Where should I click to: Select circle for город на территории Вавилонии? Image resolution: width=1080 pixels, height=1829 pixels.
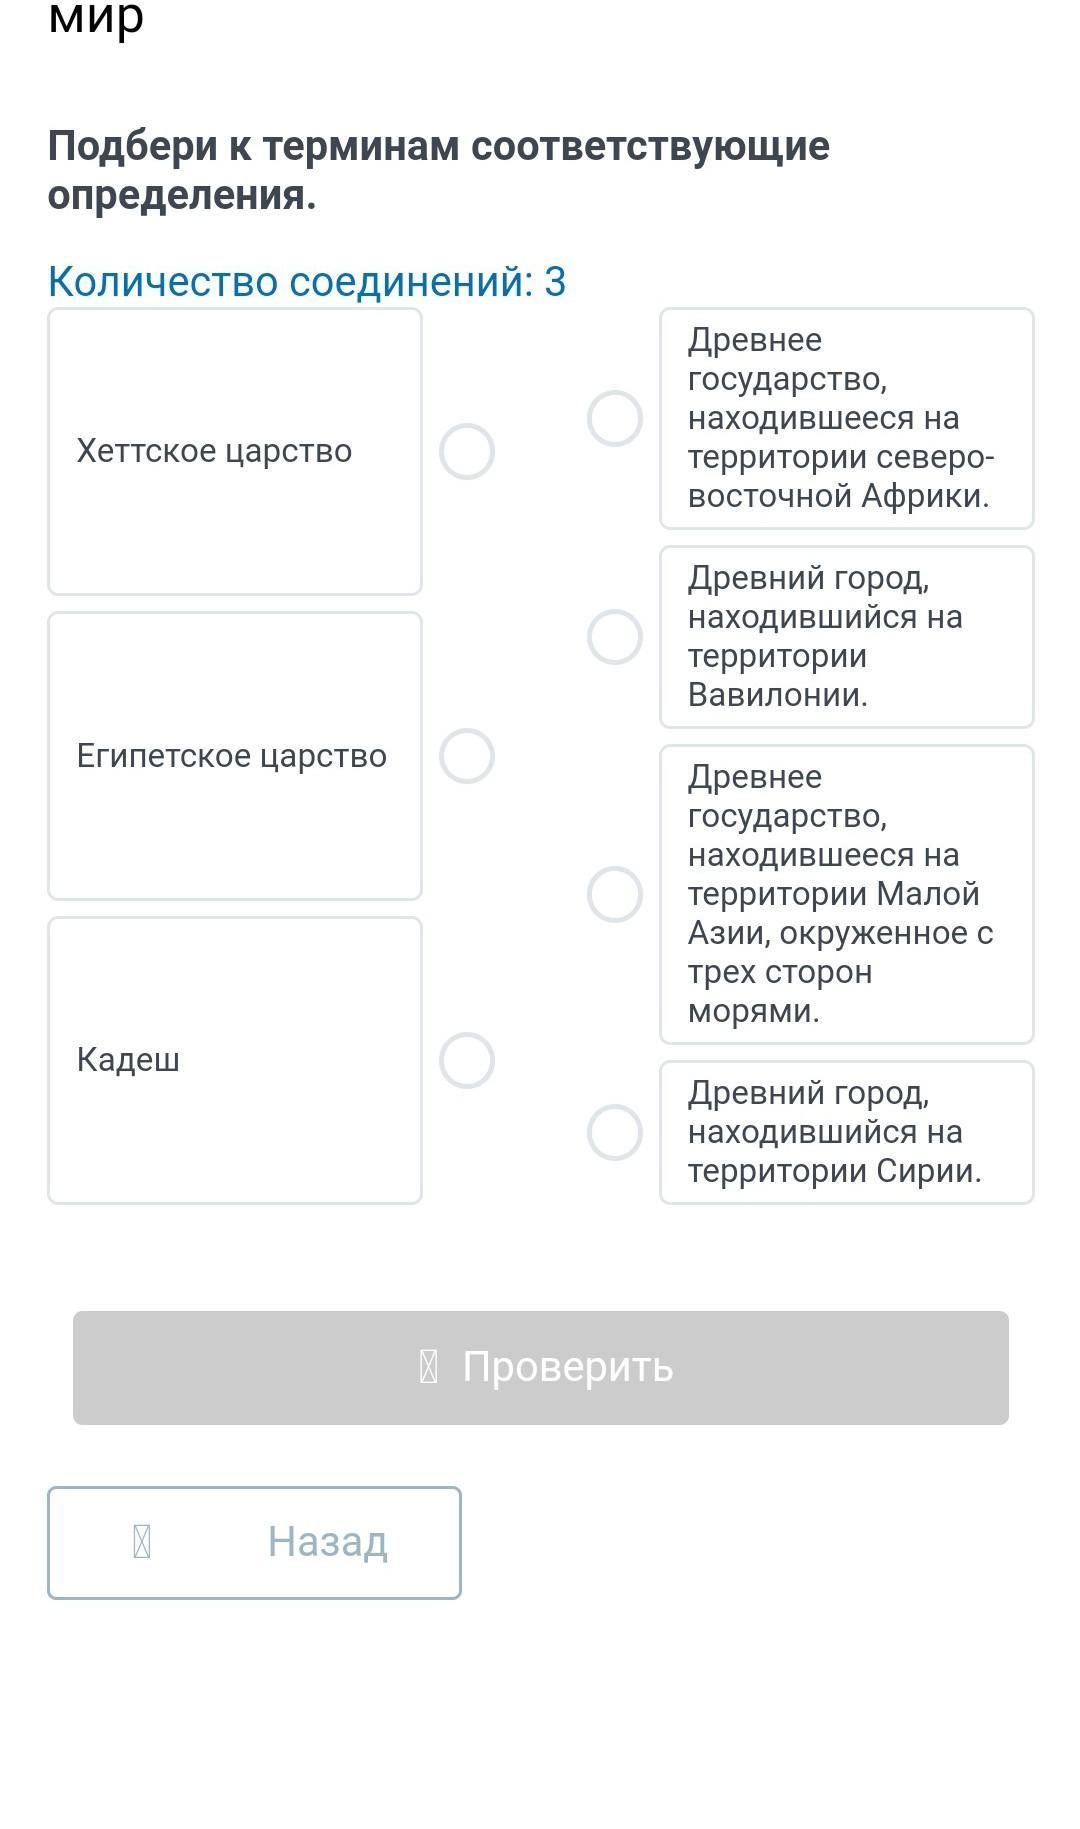pyautogui.click(x=615, y=637)
